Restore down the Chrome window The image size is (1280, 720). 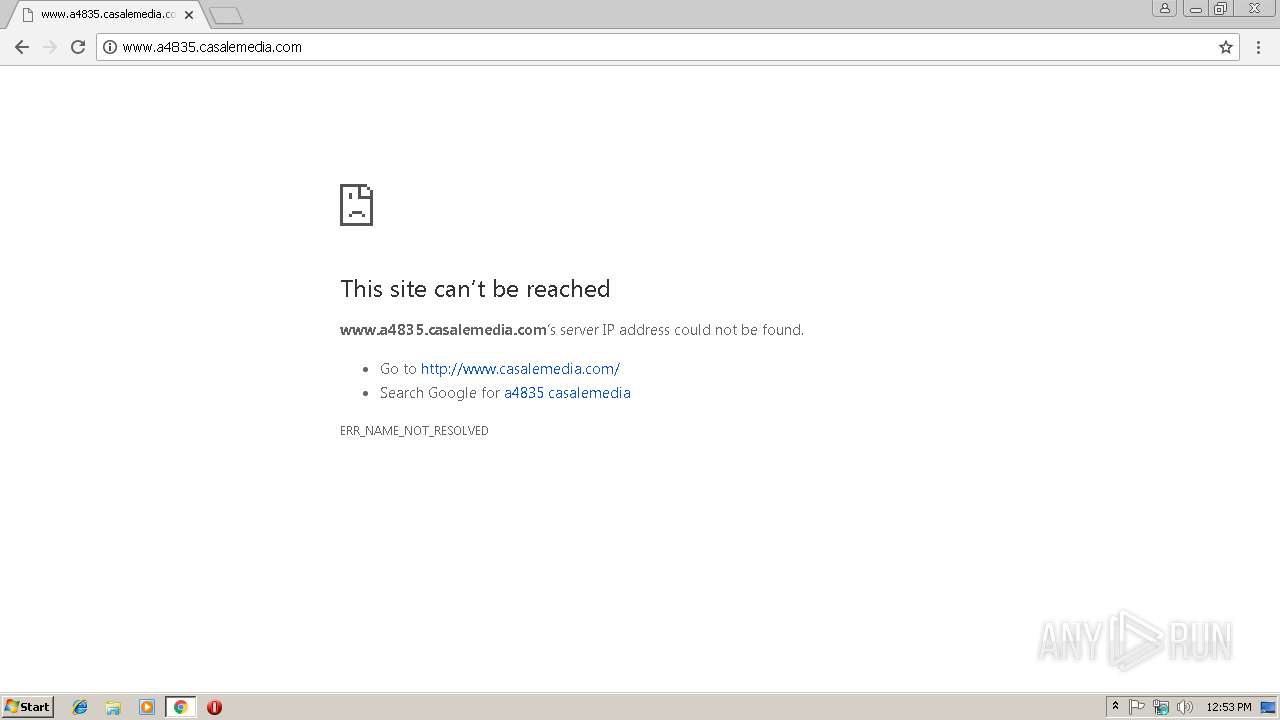(x=1221, y=8)
